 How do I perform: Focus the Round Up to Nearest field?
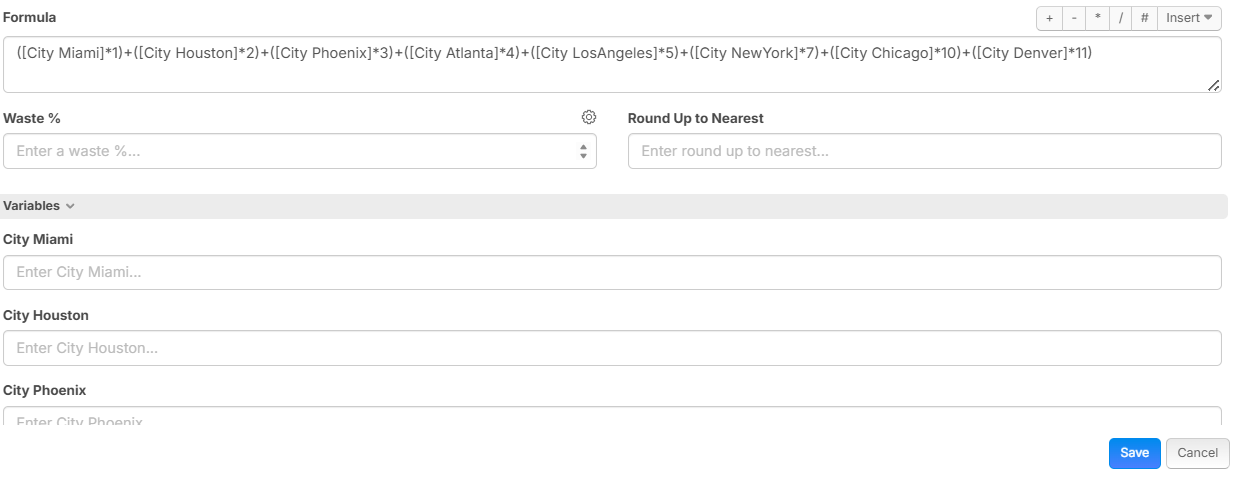point(924,151)
